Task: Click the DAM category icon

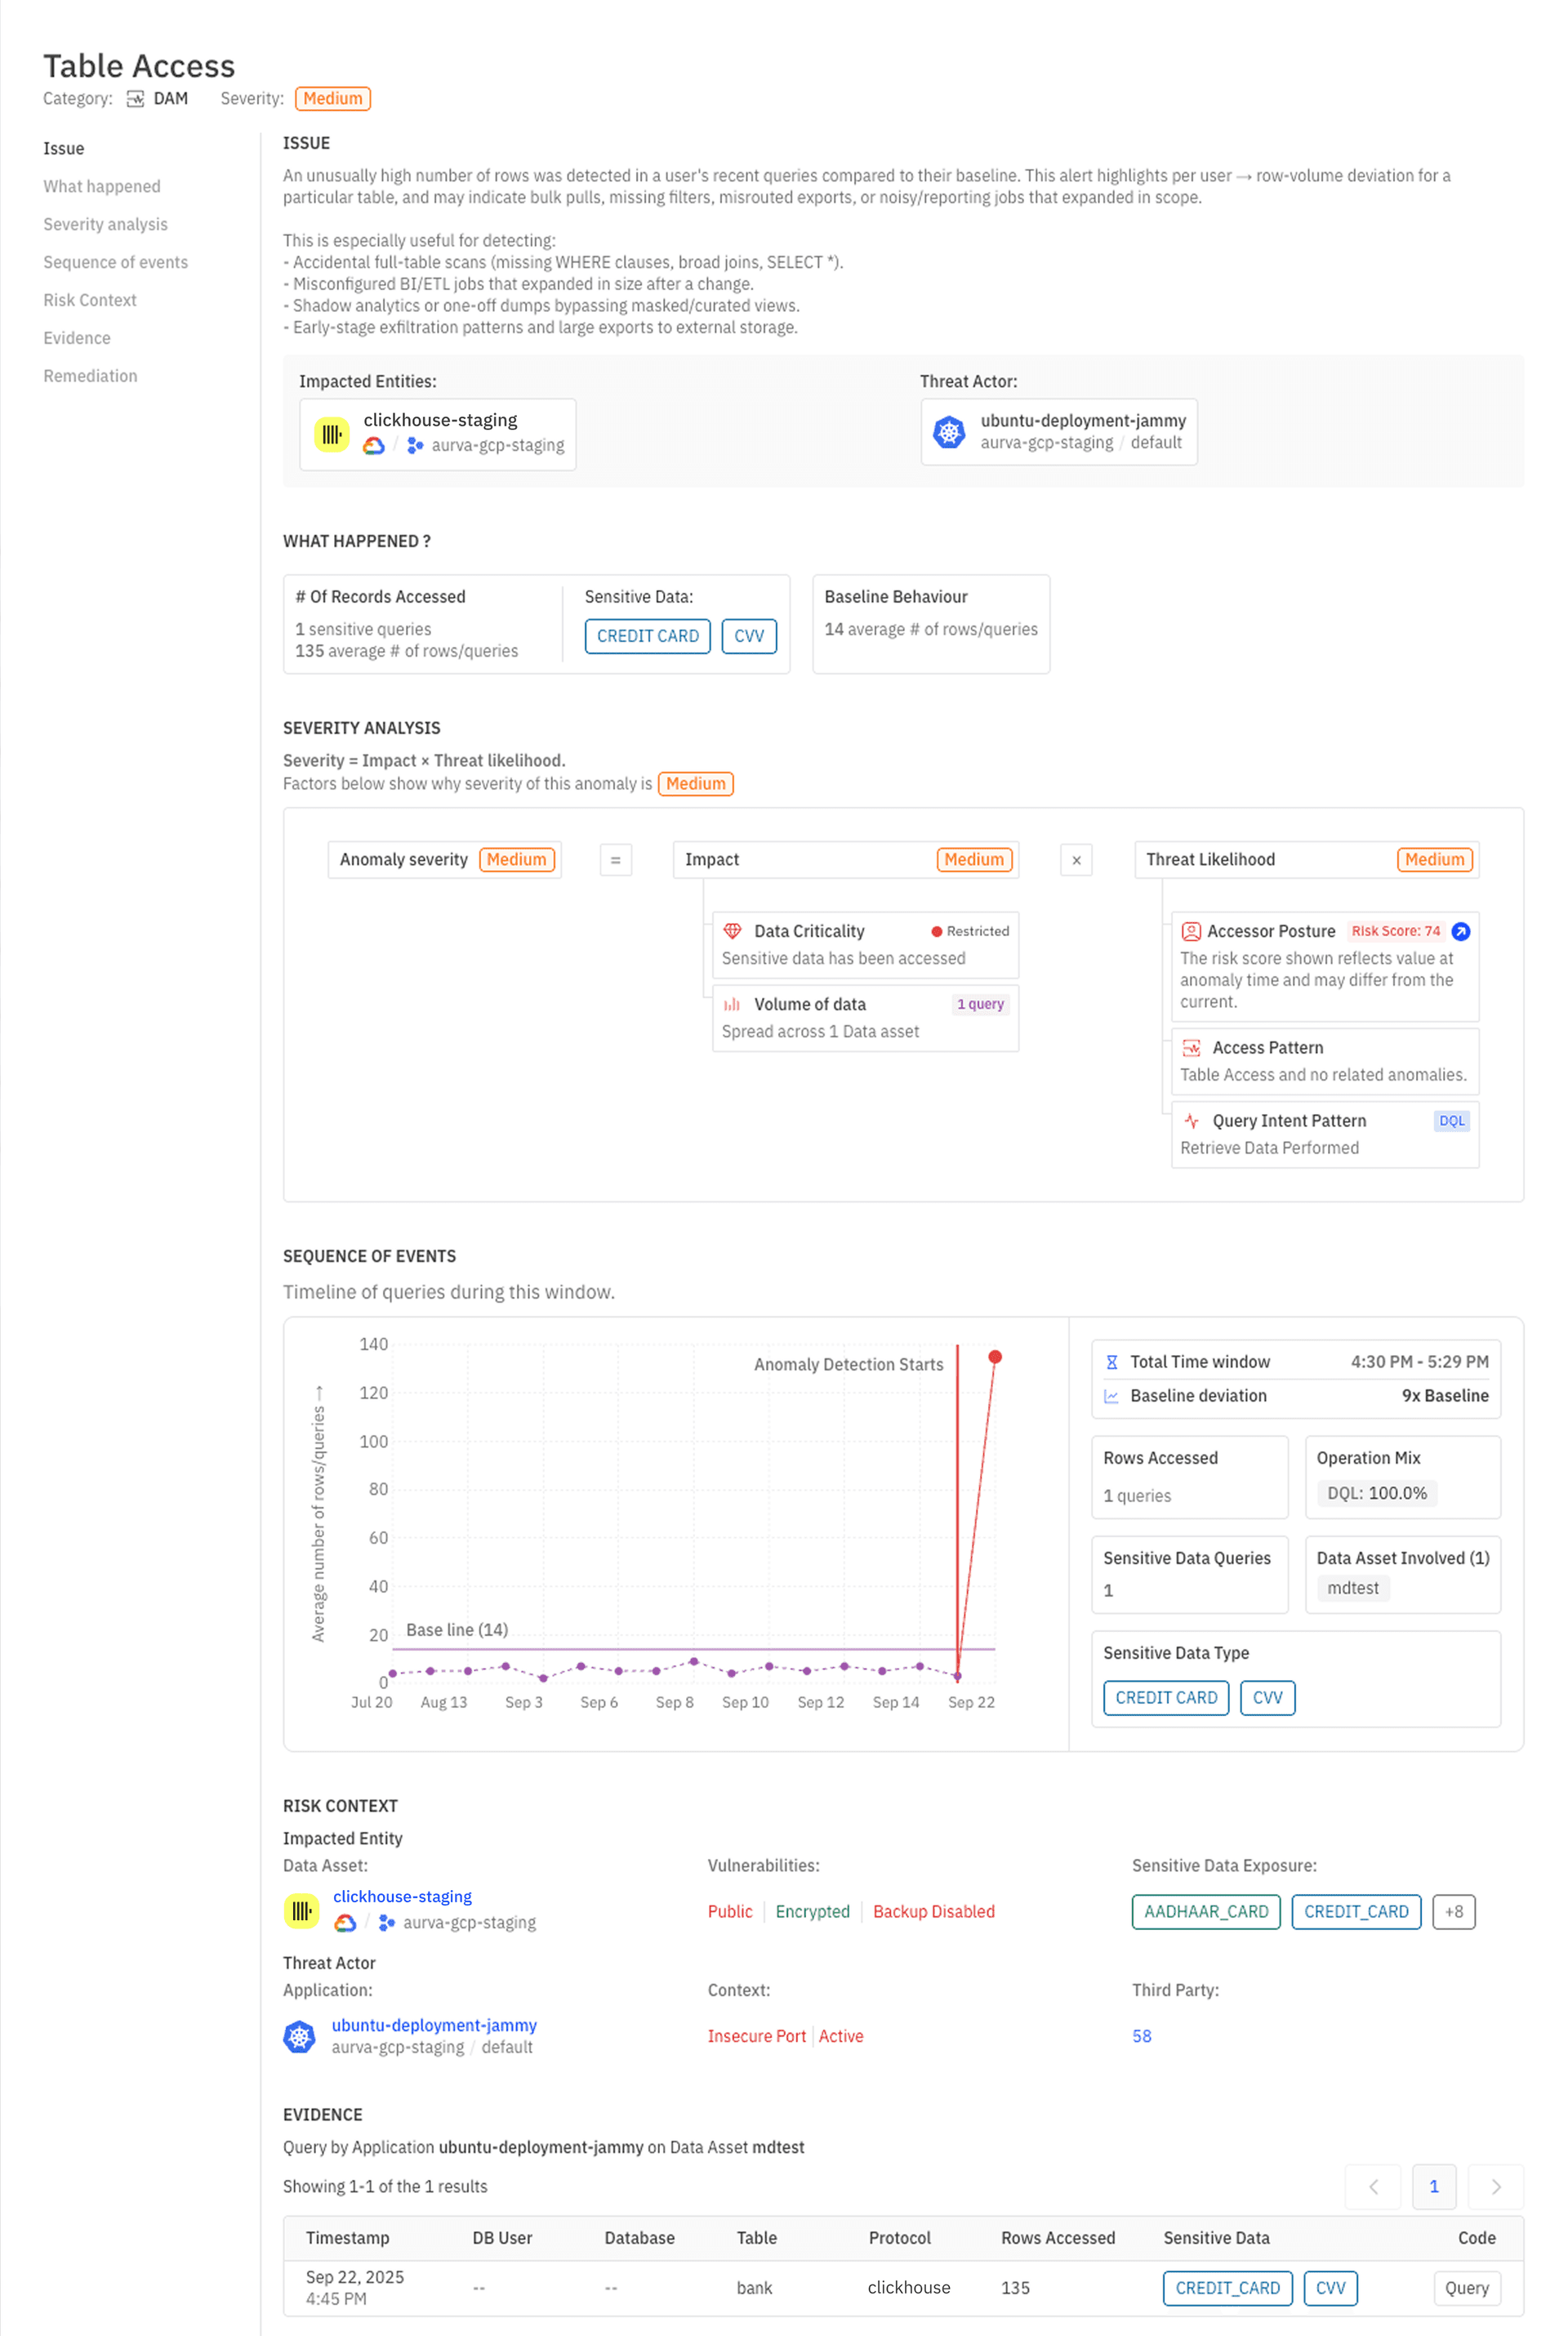Action: click(x=135, y=99)
